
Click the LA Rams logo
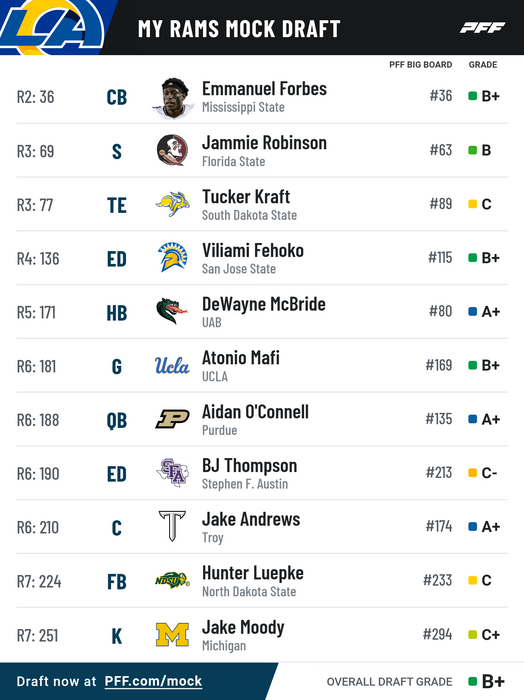pos(53,27)
